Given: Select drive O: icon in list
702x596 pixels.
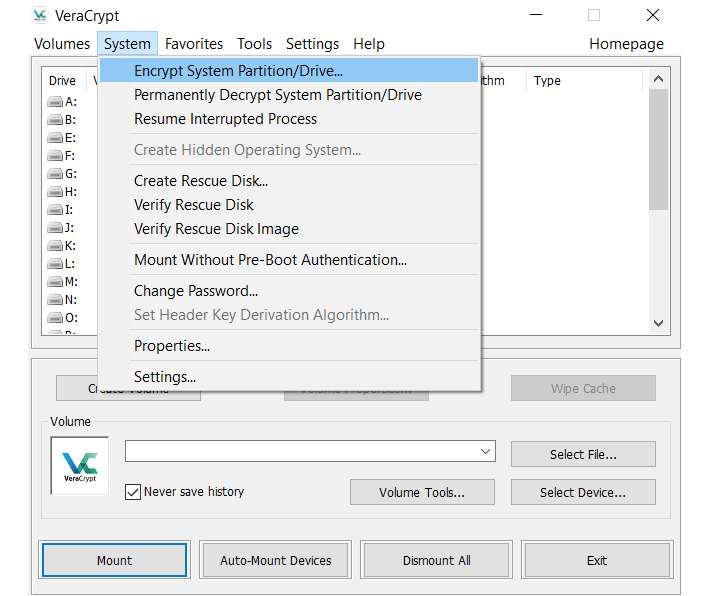Looking at the screenshot, I should pyautogui.click(x=55, y=317).
